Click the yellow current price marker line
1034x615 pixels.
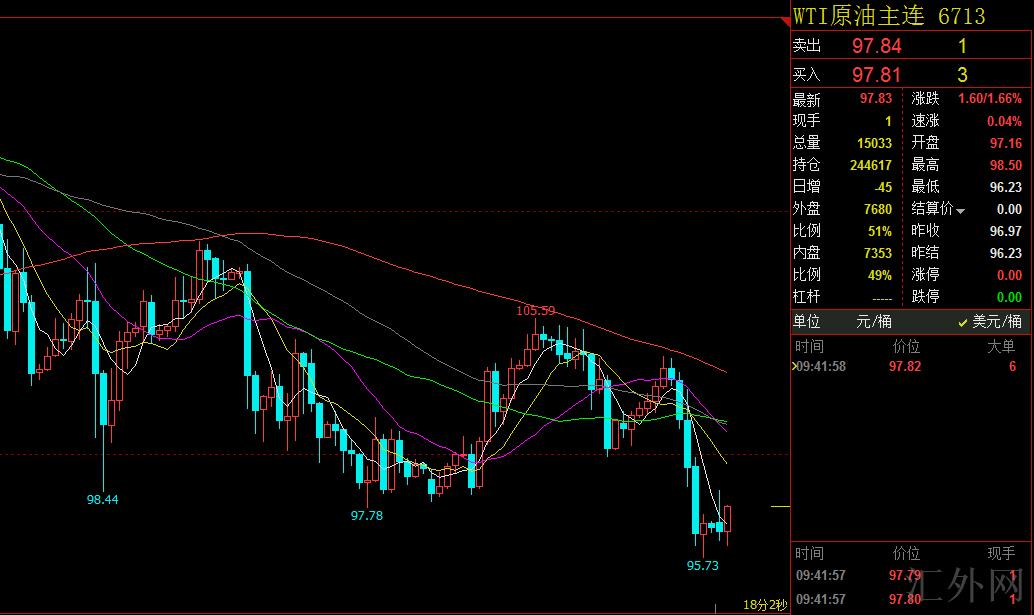tap(780, 506)
